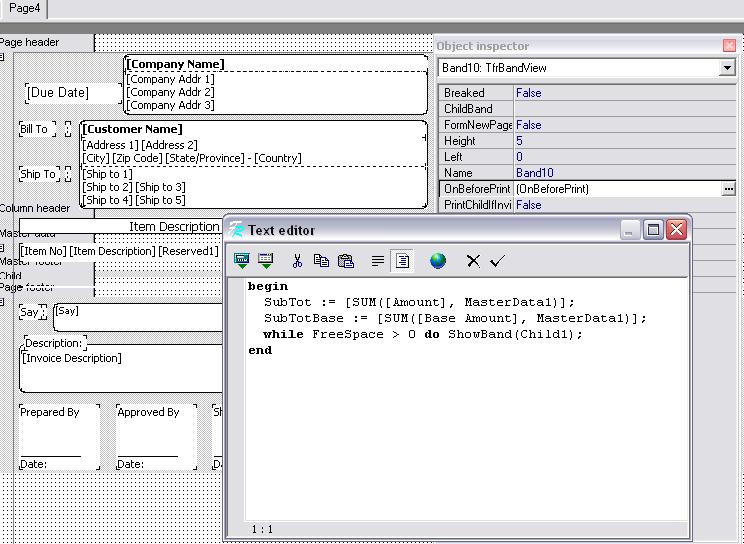The width and height of the screenshot is (744, 544).
Task: Switch to the Page4 tab
Action: pos(24,8)
